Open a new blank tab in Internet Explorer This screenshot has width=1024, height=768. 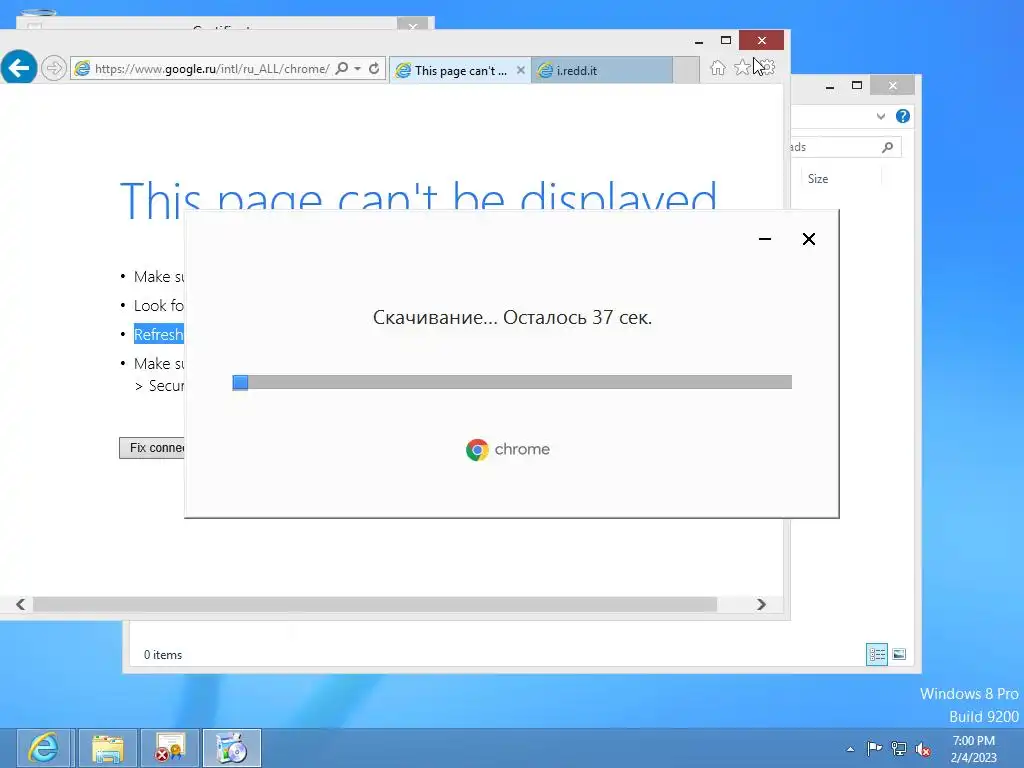click(686, 70)
